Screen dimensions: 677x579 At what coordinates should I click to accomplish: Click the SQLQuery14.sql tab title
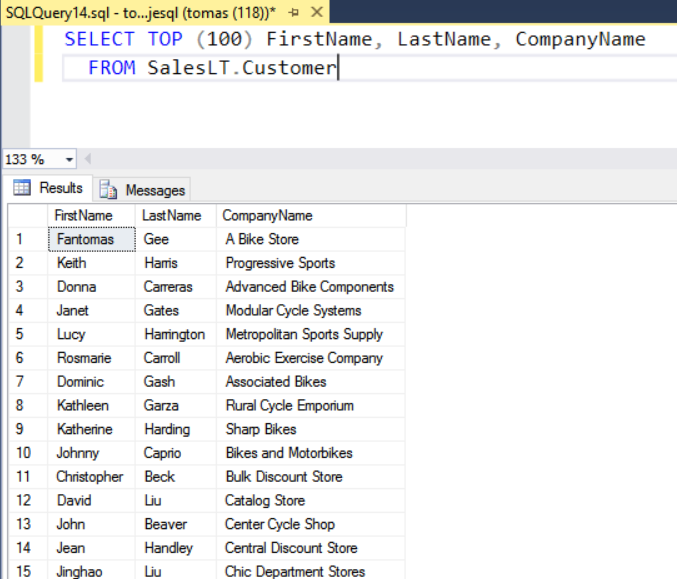pyautogui.click(x=141, y=13)
